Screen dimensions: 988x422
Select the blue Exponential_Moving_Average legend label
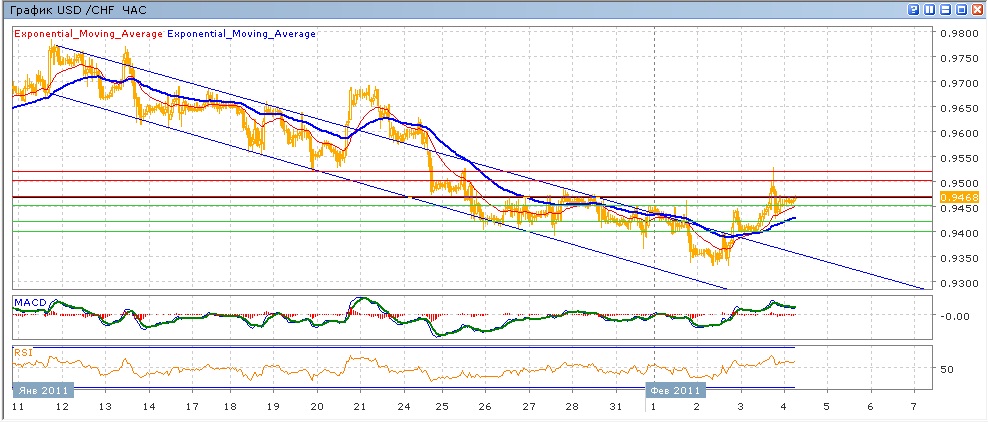pos(241,34)
